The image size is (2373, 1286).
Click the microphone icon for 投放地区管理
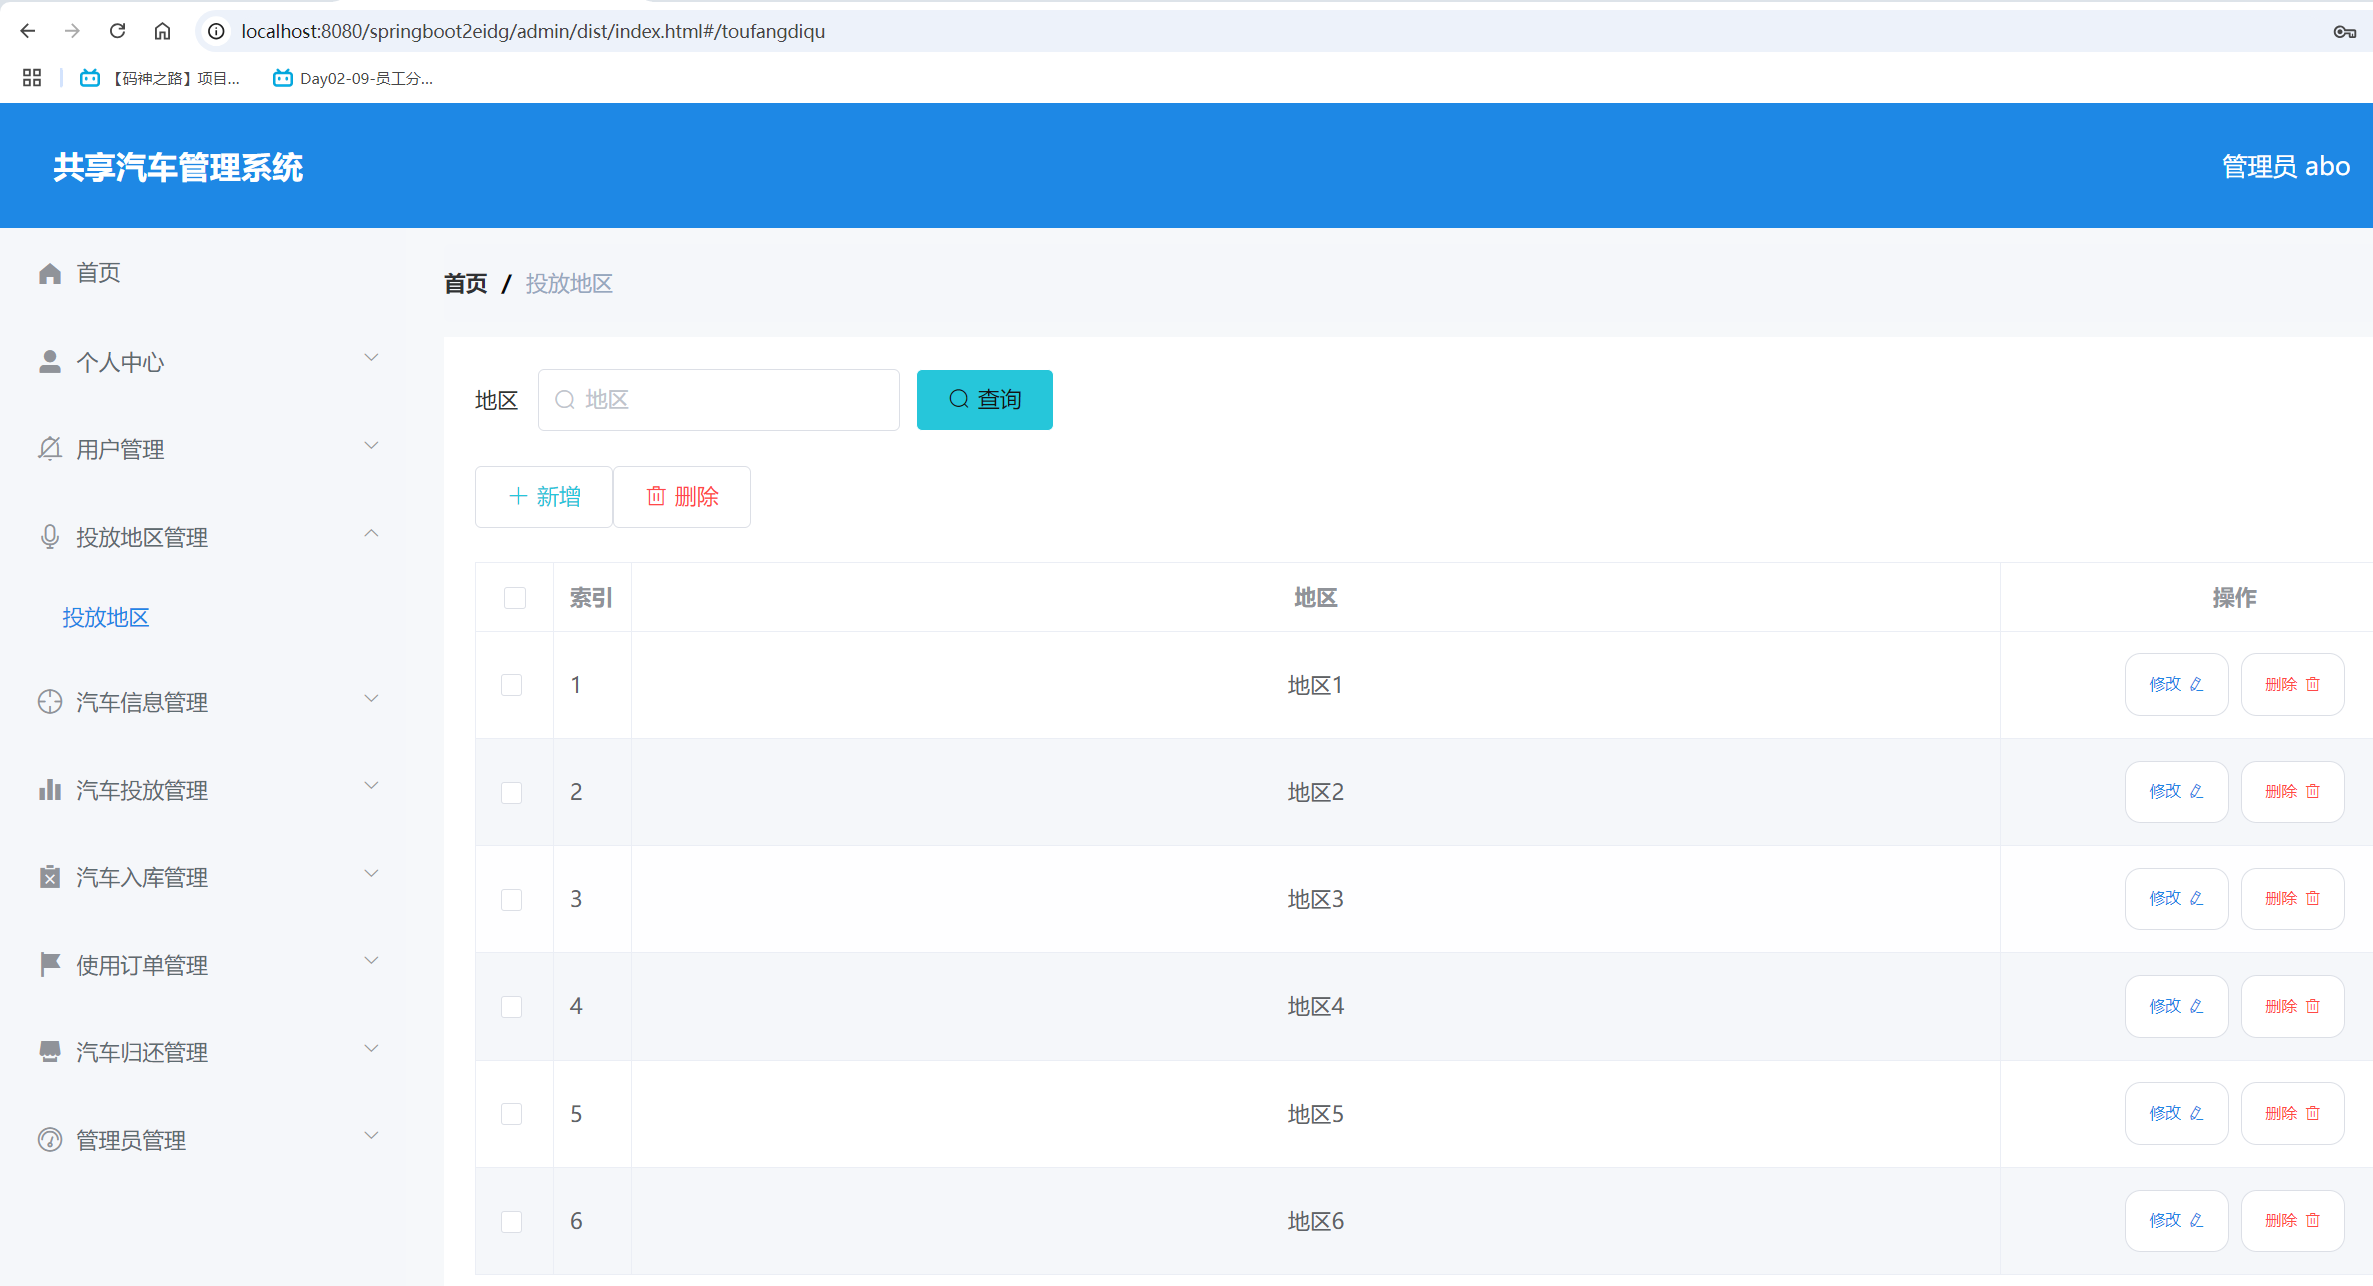[50, 537]
